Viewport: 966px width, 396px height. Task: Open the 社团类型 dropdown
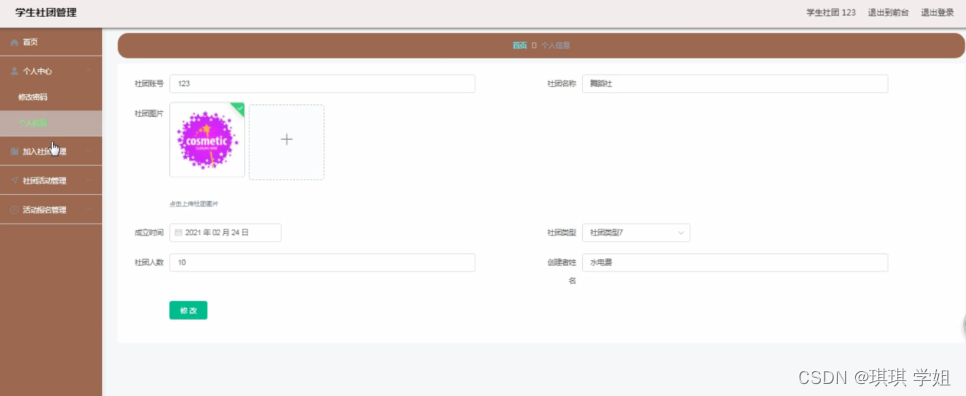(x=636, y=233)
